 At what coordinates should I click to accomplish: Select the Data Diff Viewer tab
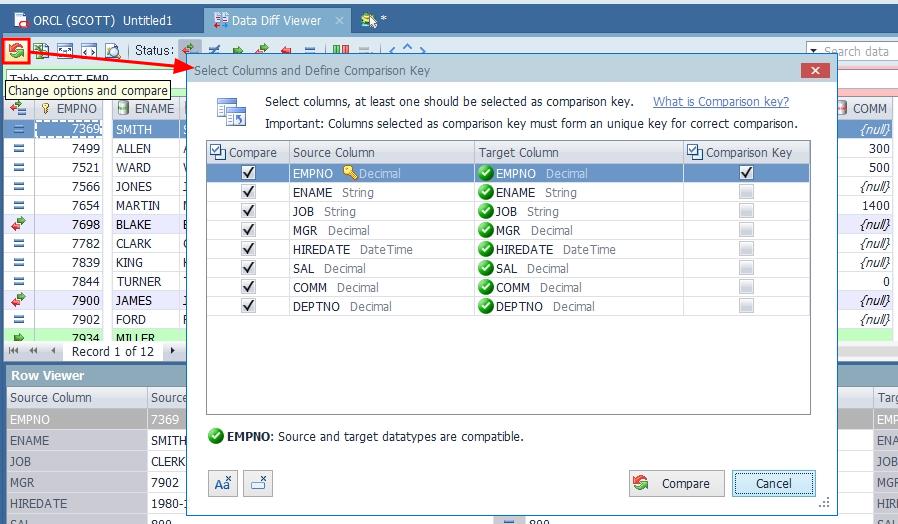[x=275, y=19]
